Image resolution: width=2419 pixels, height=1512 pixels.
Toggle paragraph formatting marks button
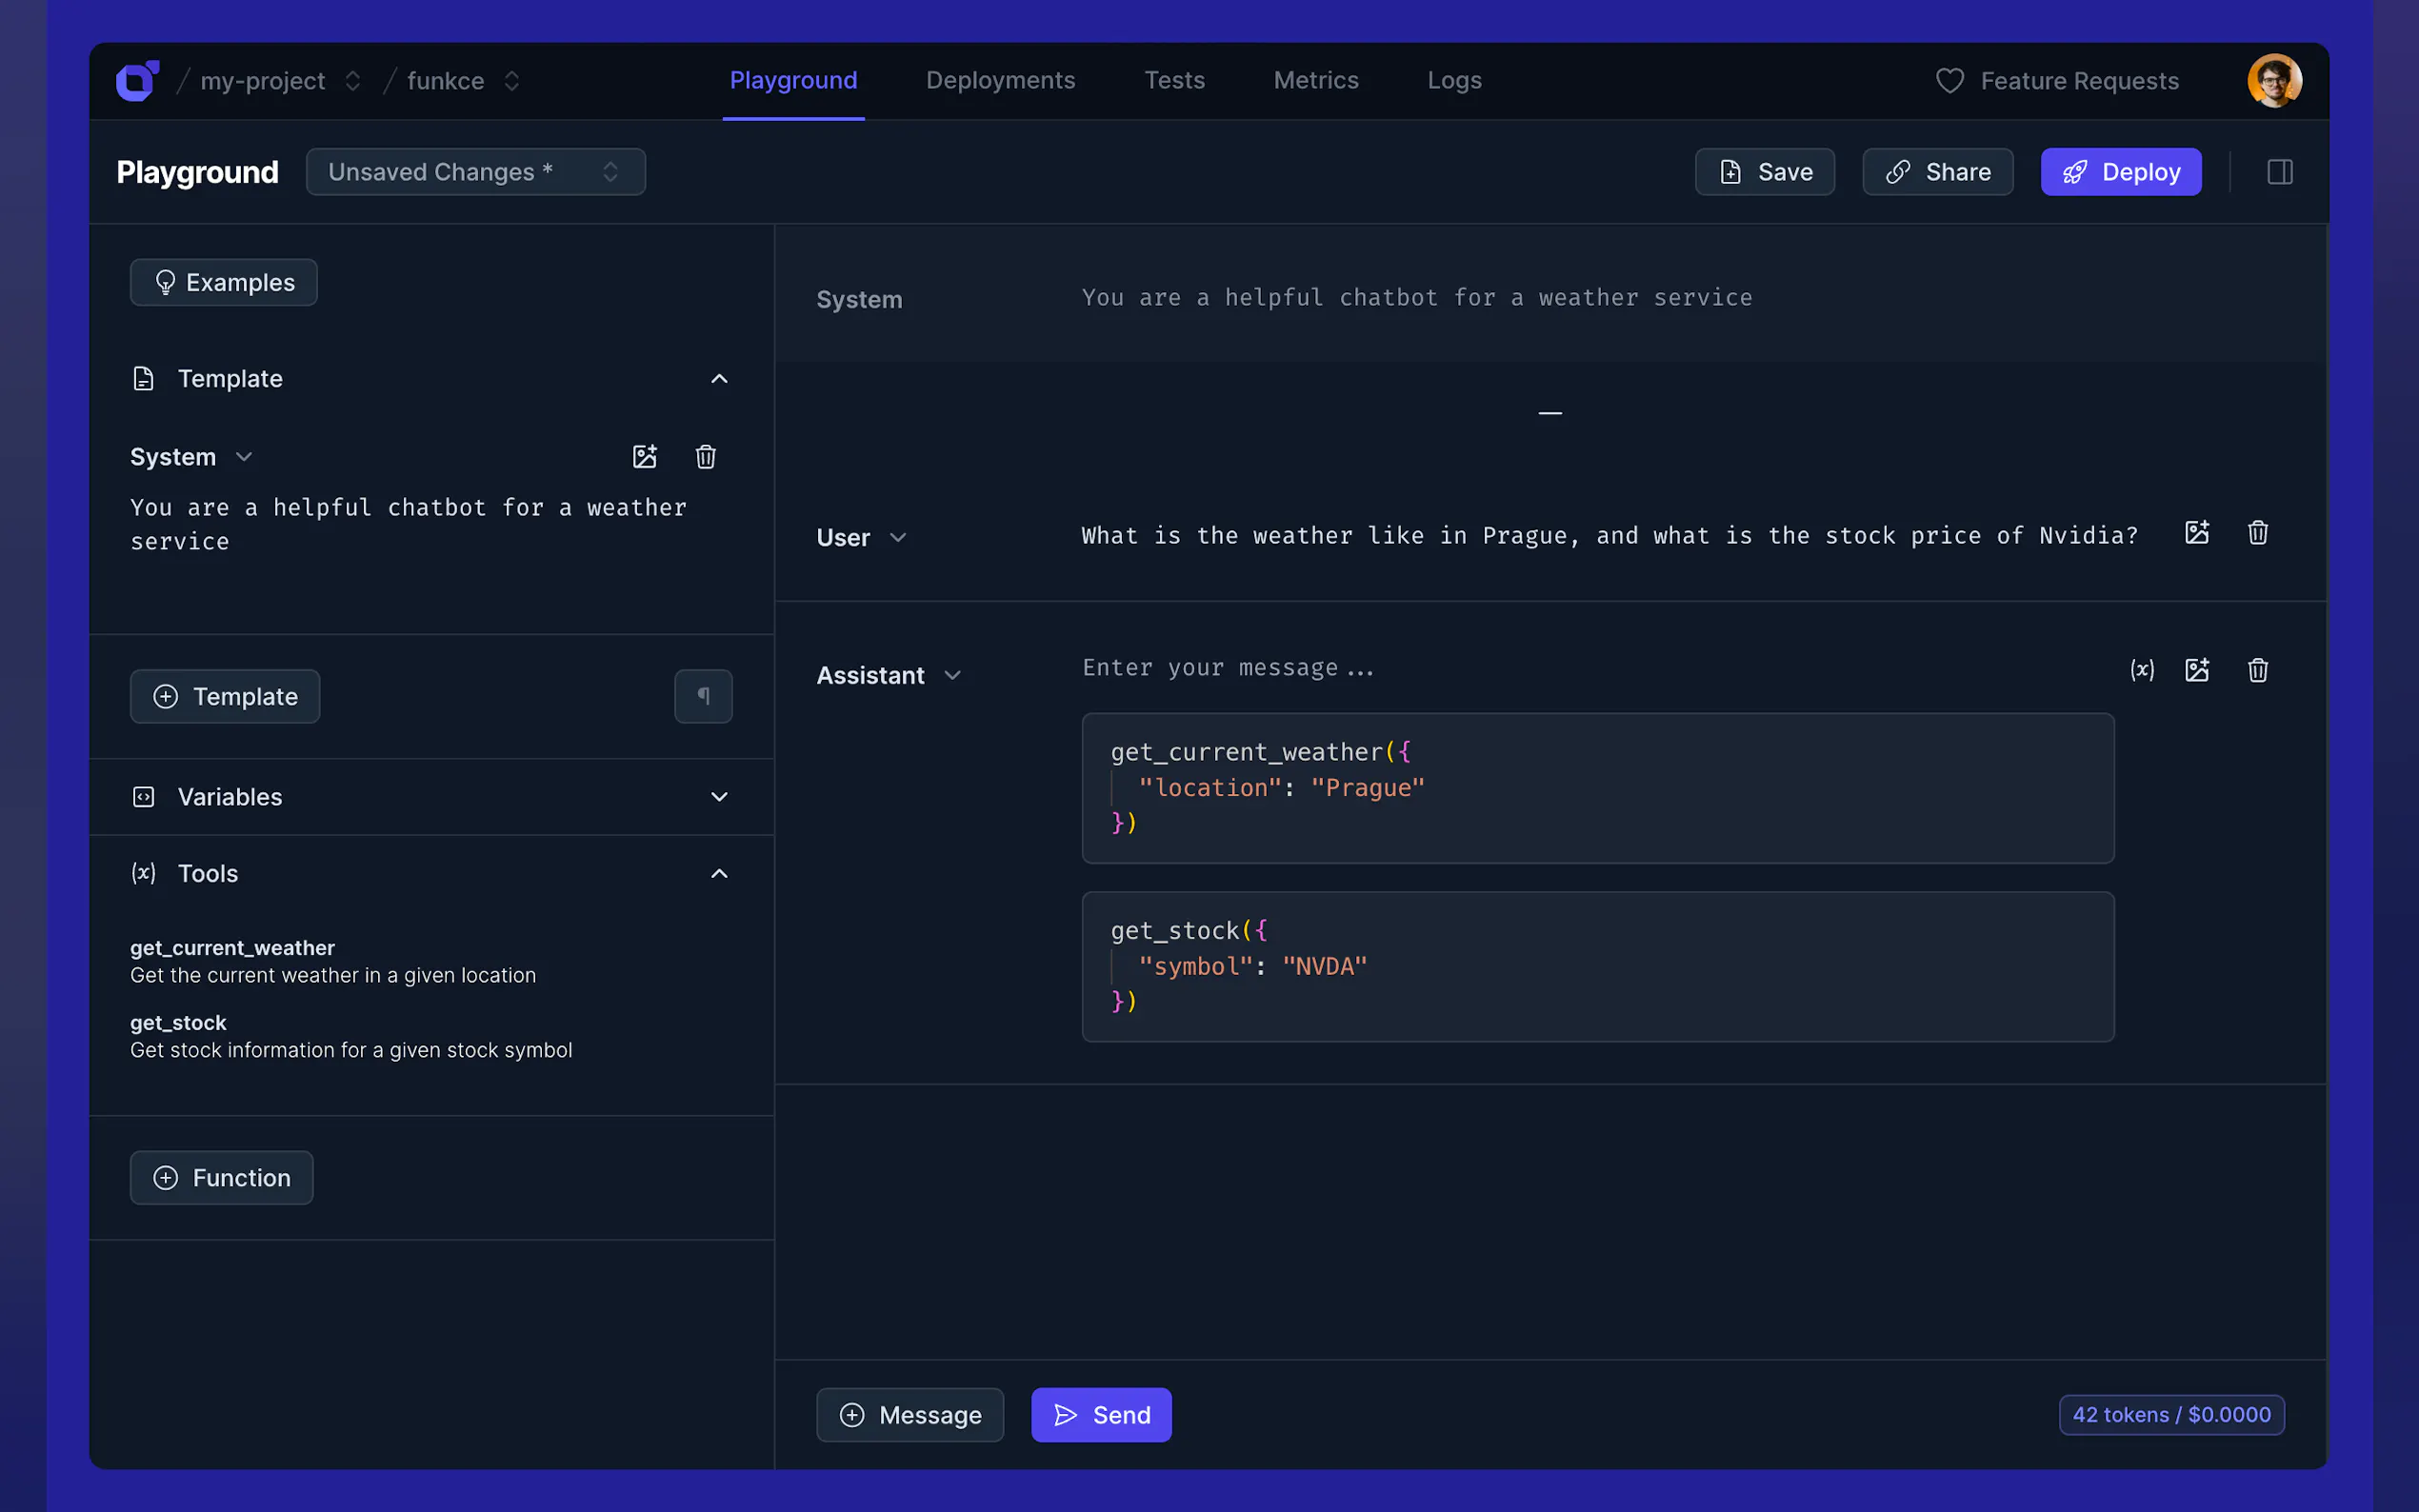click(703, 696)
